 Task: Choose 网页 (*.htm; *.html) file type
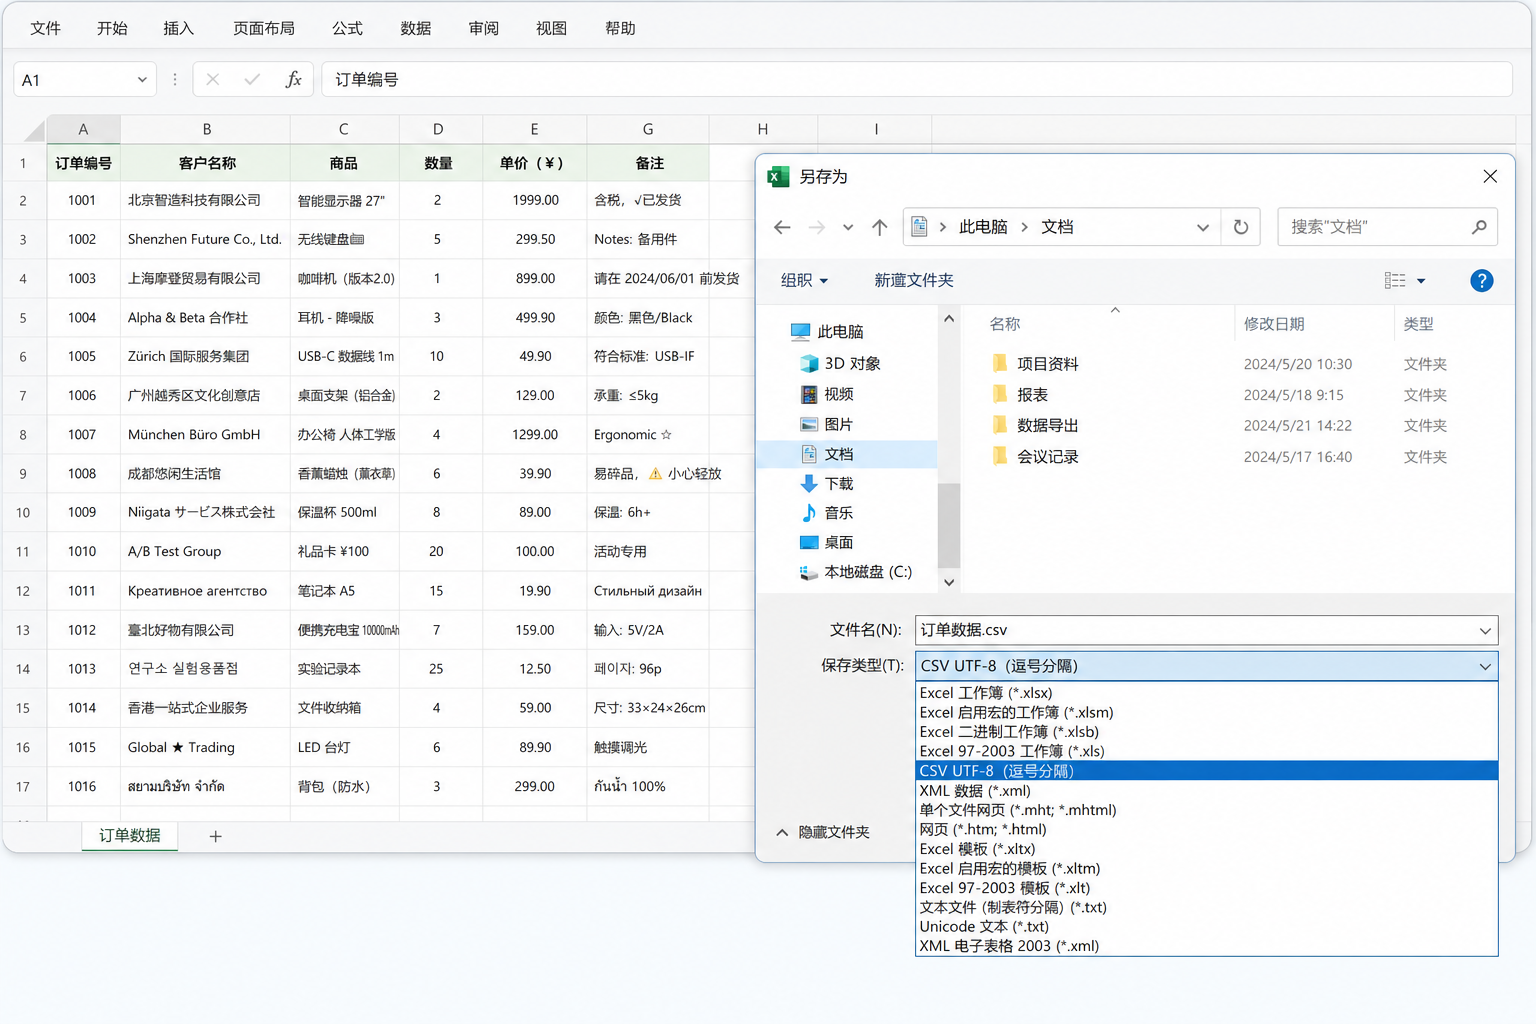pos(1206,830)
